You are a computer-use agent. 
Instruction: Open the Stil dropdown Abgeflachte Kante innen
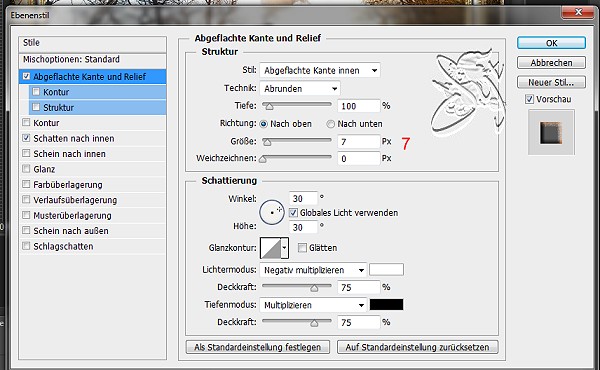pyautogui.click(x=320, y=70)
